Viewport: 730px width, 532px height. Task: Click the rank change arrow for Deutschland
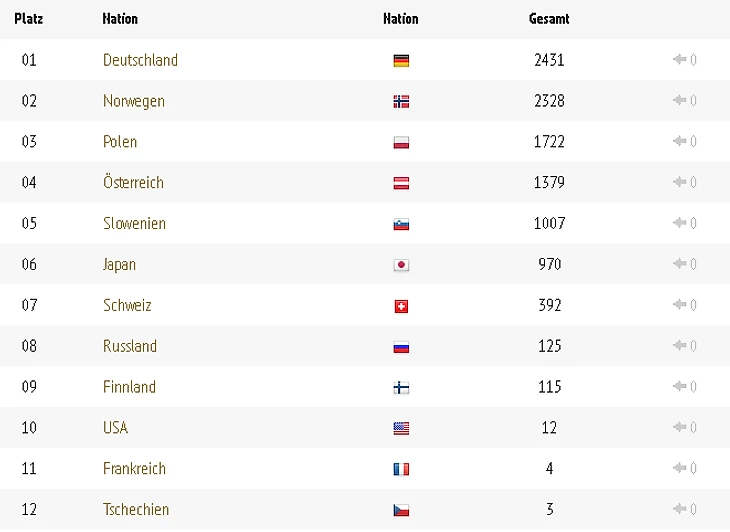tap(679, 60)
